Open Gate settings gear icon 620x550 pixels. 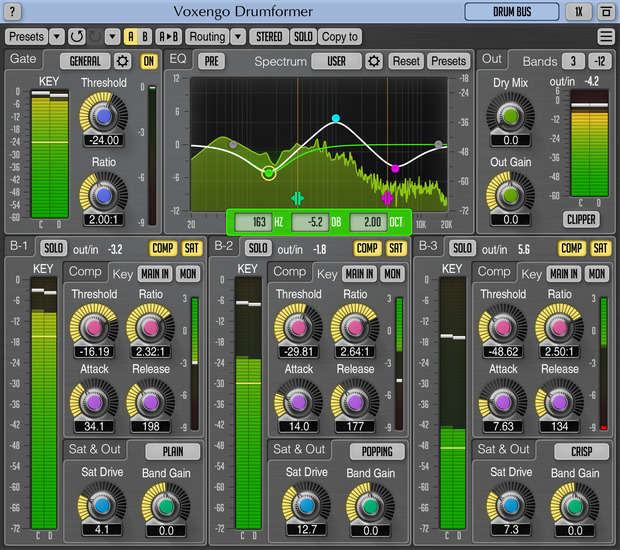coord(123,61)
